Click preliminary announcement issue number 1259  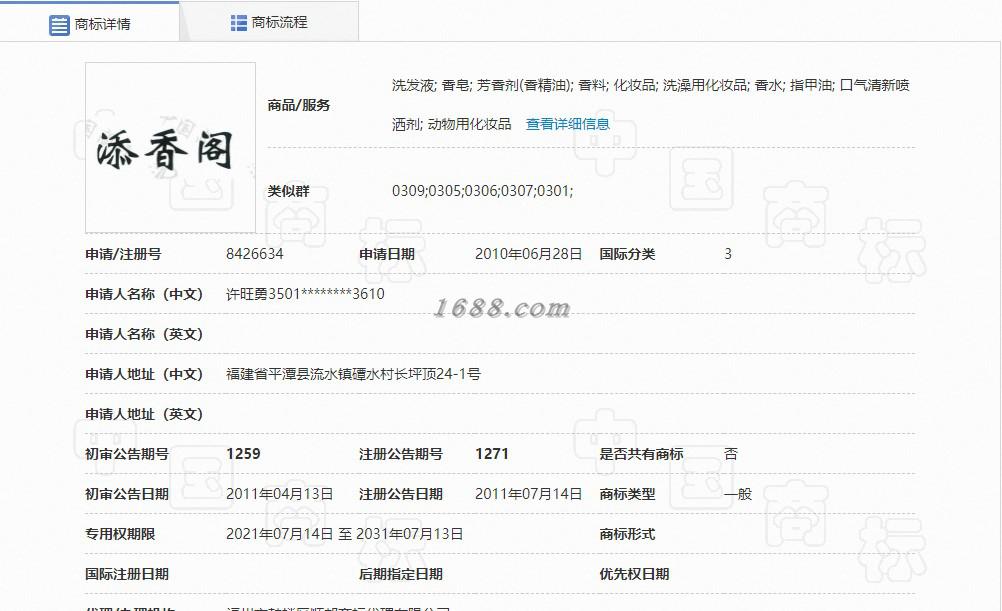[x=243, y=454]
